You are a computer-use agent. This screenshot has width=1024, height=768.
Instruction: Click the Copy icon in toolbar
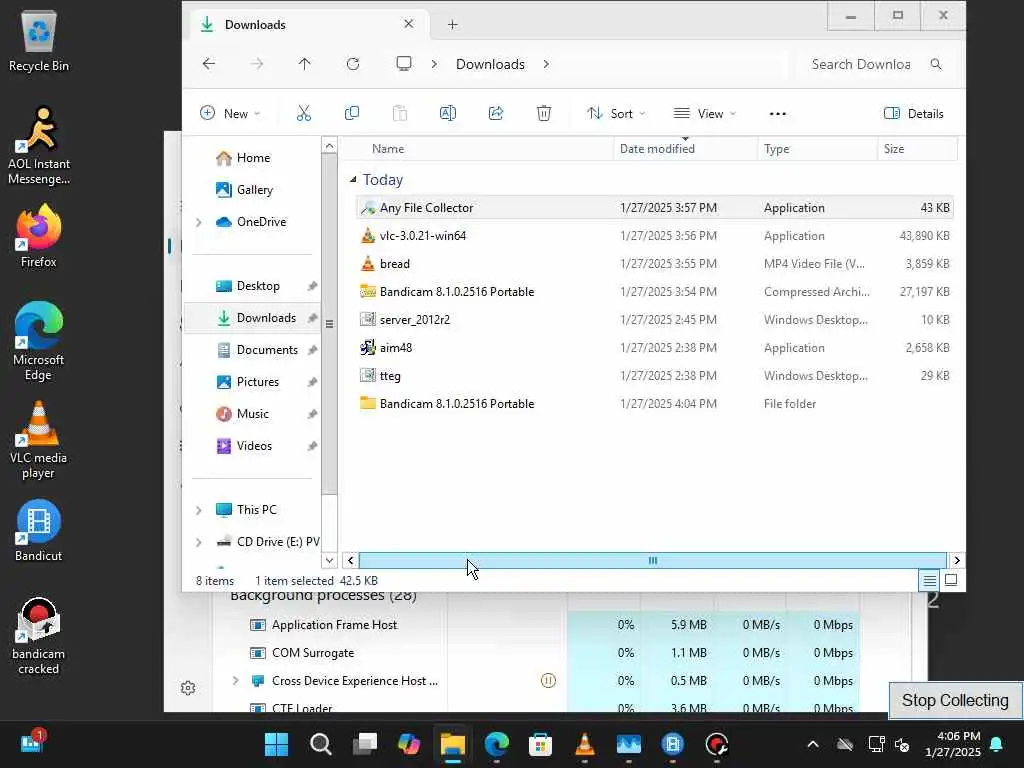pos(351,113)
